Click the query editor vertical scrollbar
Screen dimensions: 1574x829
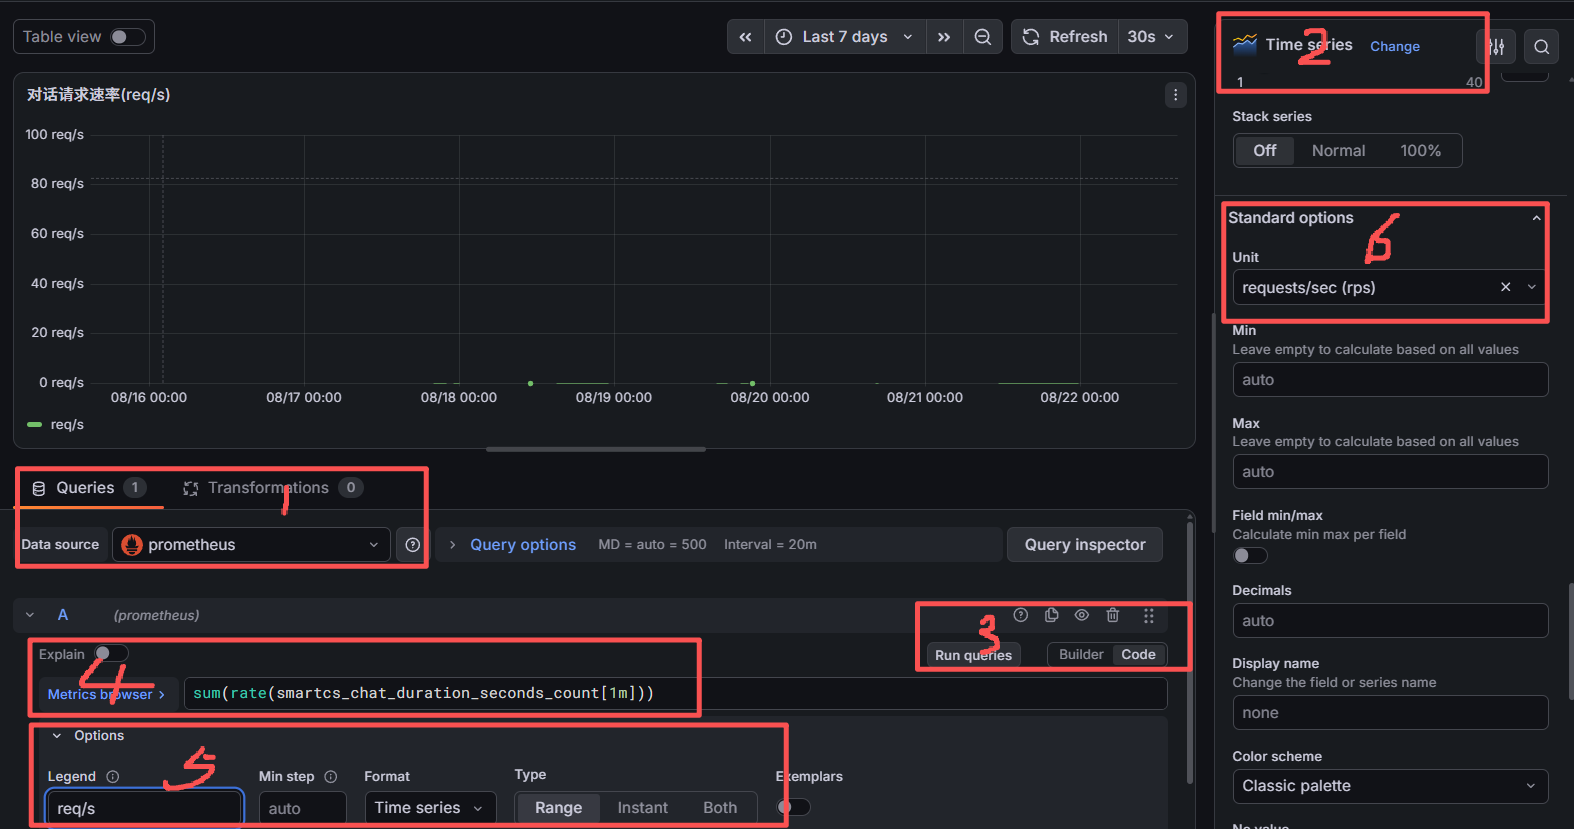point(1189,650)
